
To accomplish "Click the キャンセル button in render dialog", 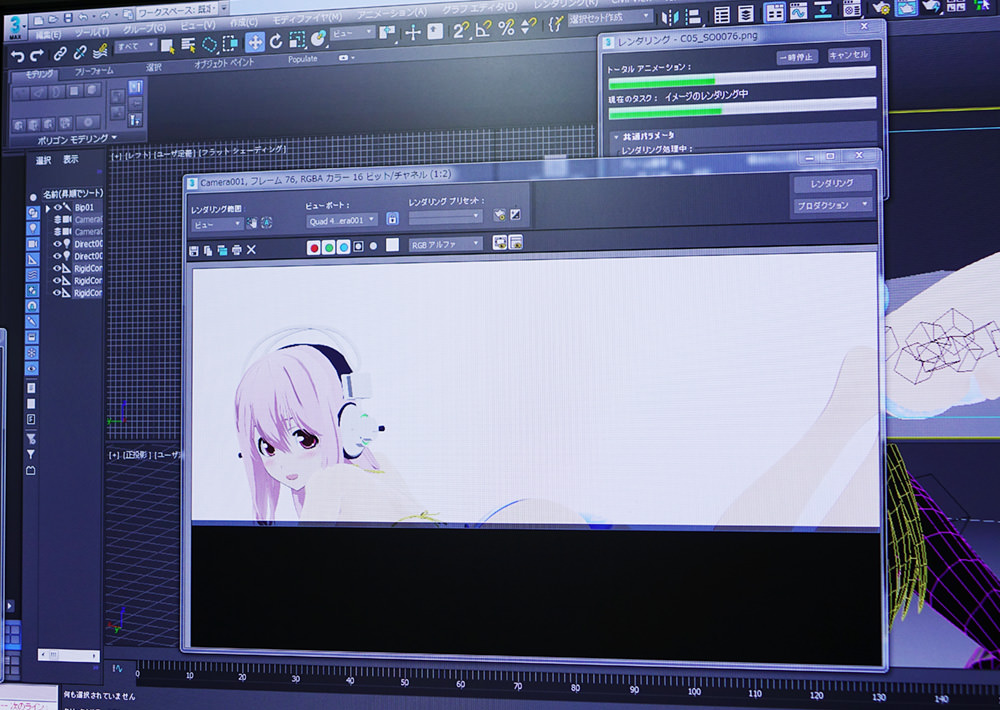I will (x=849, y=54).
